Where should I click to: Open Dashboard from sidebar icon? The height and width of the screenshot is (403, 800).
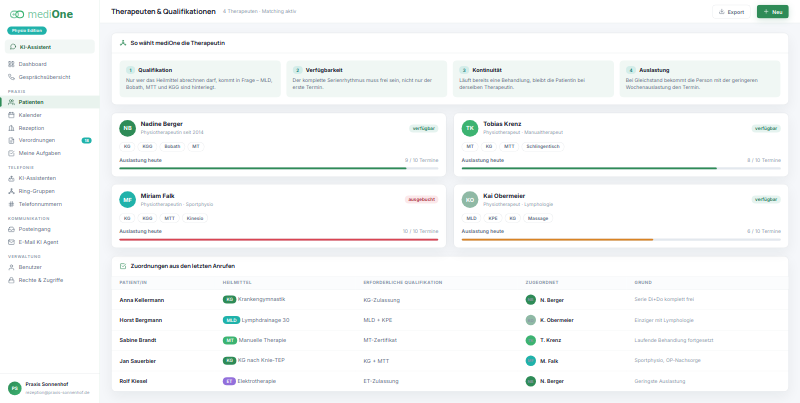[11, 64]
